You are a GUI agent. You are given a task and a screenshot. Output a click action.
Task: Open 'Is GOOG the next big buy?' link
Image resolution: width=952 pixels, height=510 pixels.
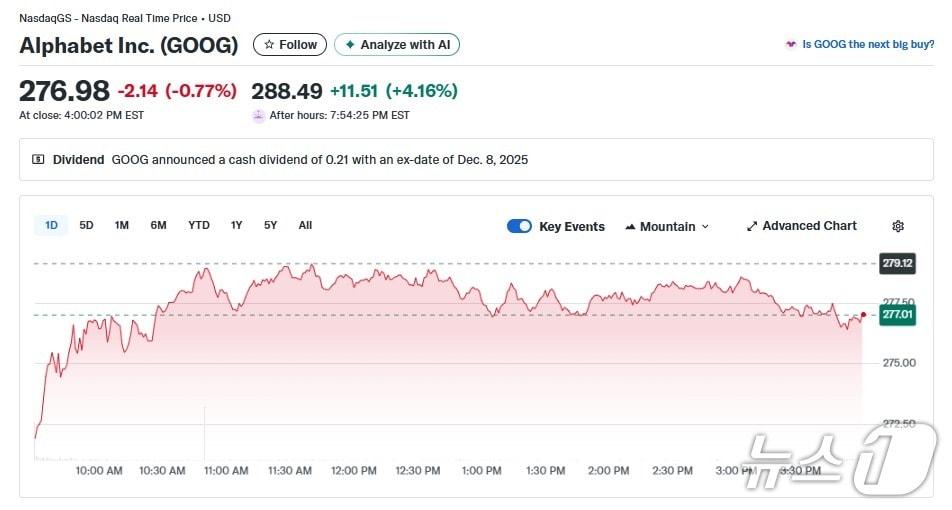[868, 45]
